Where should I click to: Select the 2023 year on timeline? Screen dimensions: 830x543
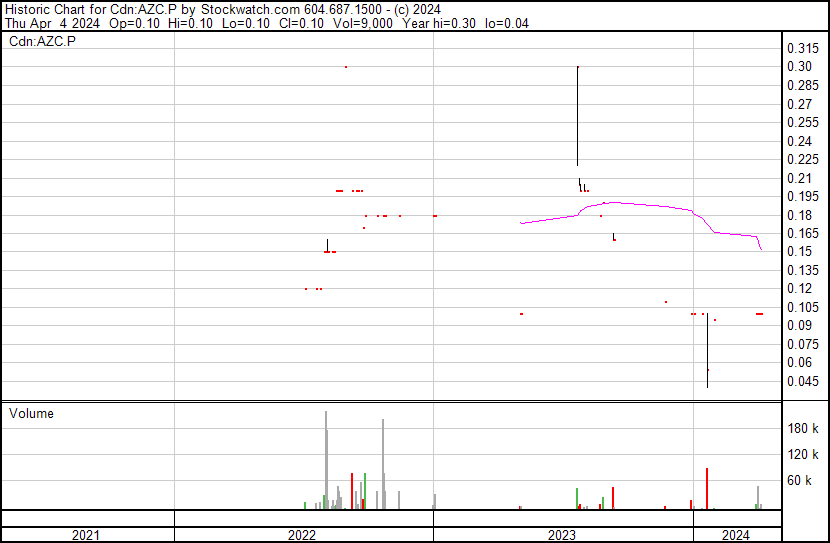562,535
